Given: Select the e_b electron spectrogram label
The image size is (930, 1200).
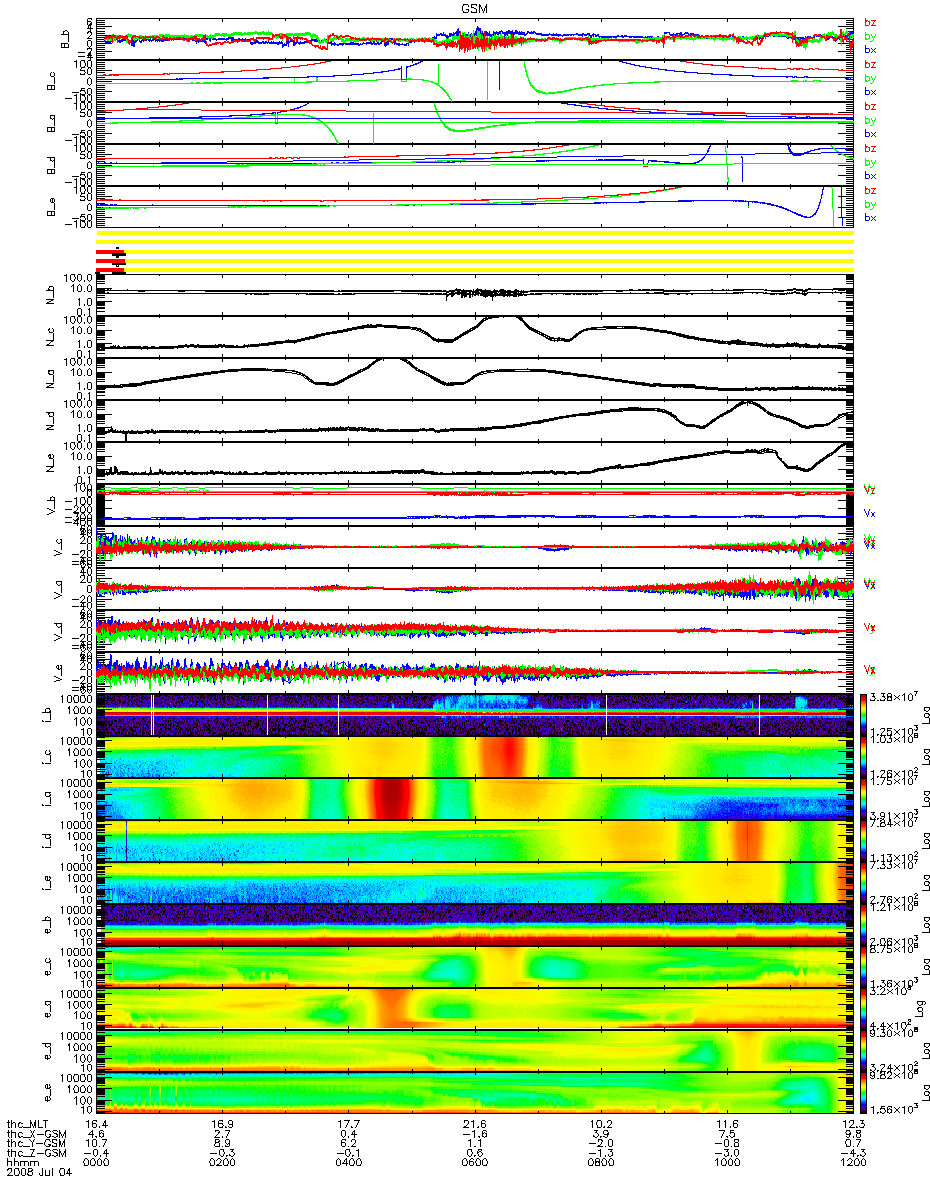Looking at the screenshot, I should pyautogui.click(x=50, y=923).
